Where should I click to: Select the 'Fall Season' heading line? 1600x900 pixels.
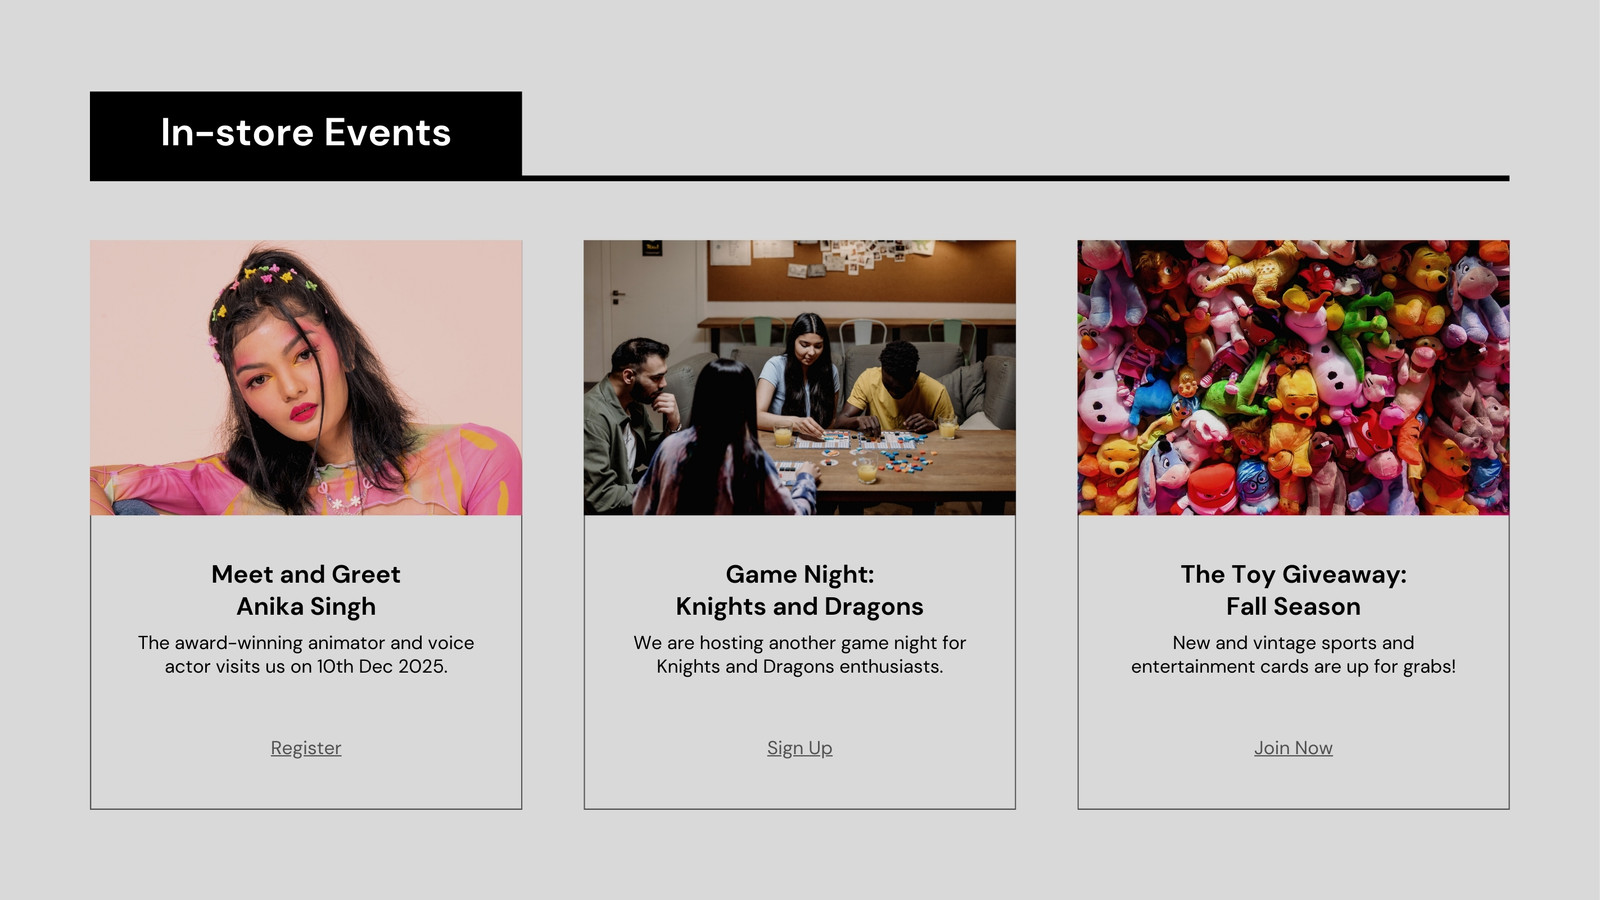(1293, 607)
